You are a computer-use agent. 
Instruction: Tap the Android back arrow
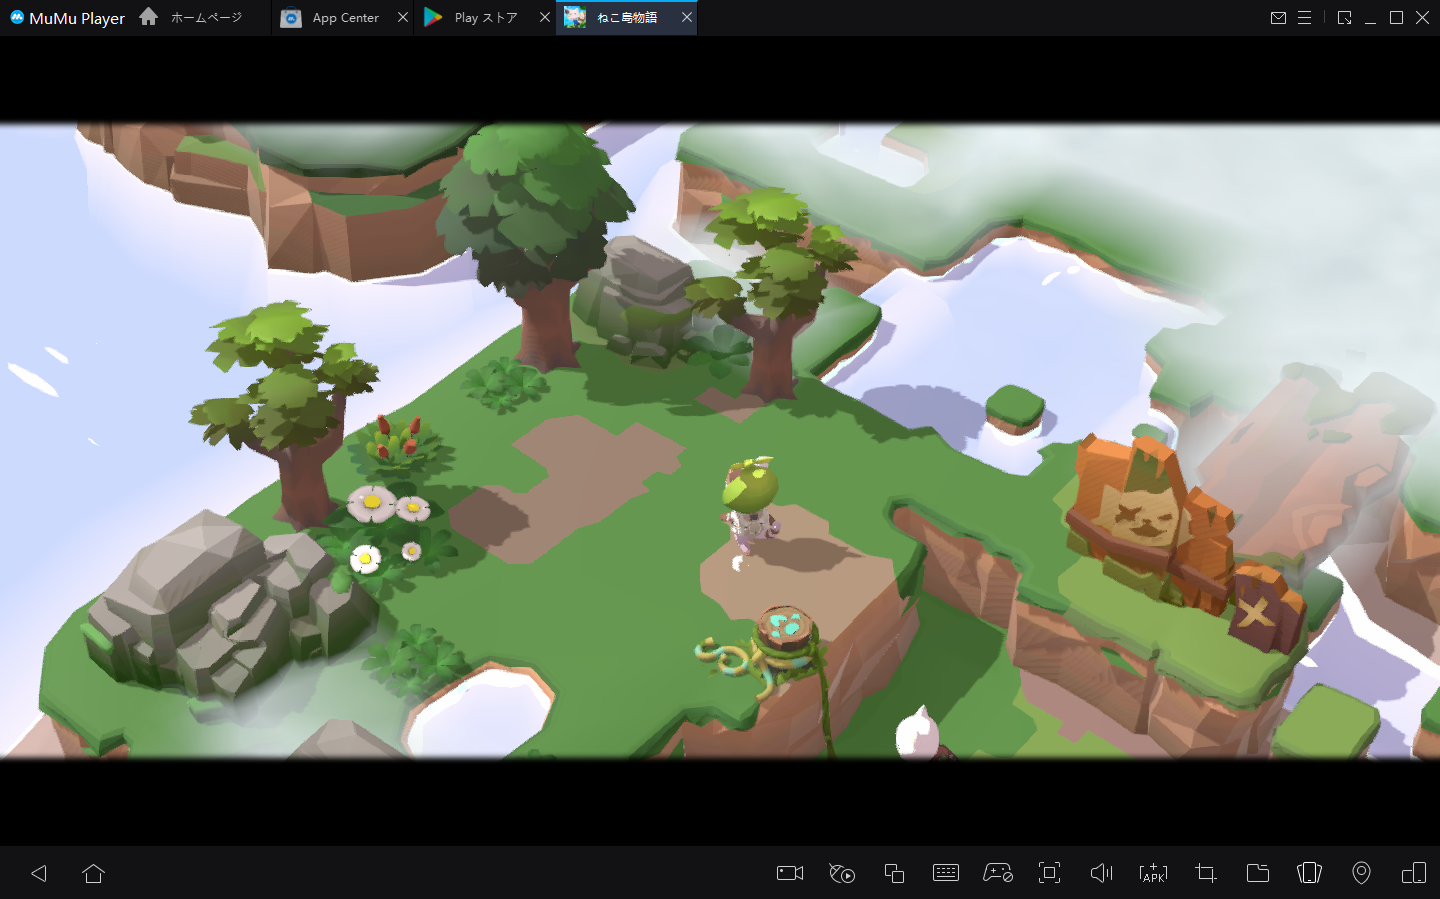tap(39, 873)
